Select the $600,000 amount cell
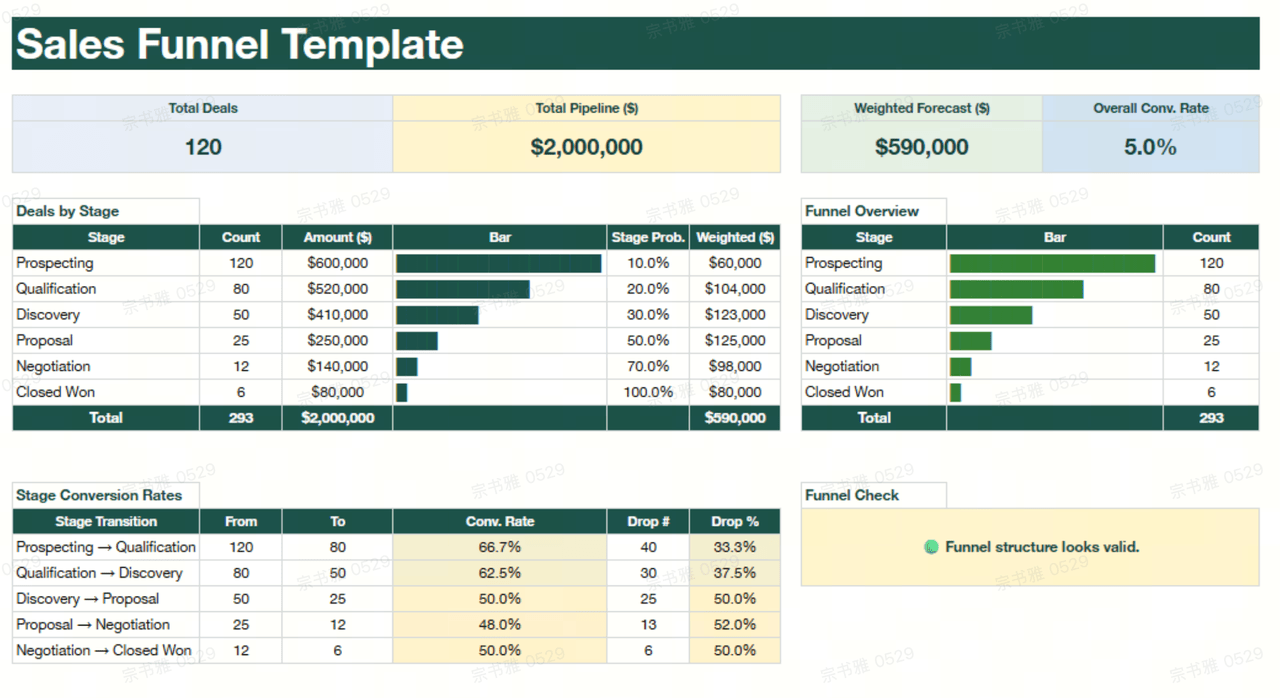Image resolution: width=1280 pixels, height=698 pixels. pos(338,263)
